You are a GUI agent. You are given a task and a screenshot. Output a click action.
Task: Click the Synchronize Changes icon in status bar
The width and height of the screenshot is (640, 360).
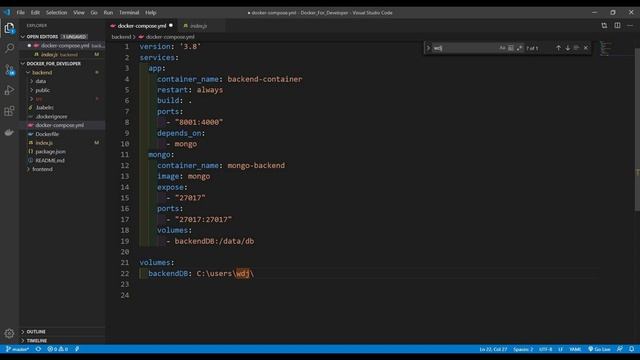click(x=38, y=349)
